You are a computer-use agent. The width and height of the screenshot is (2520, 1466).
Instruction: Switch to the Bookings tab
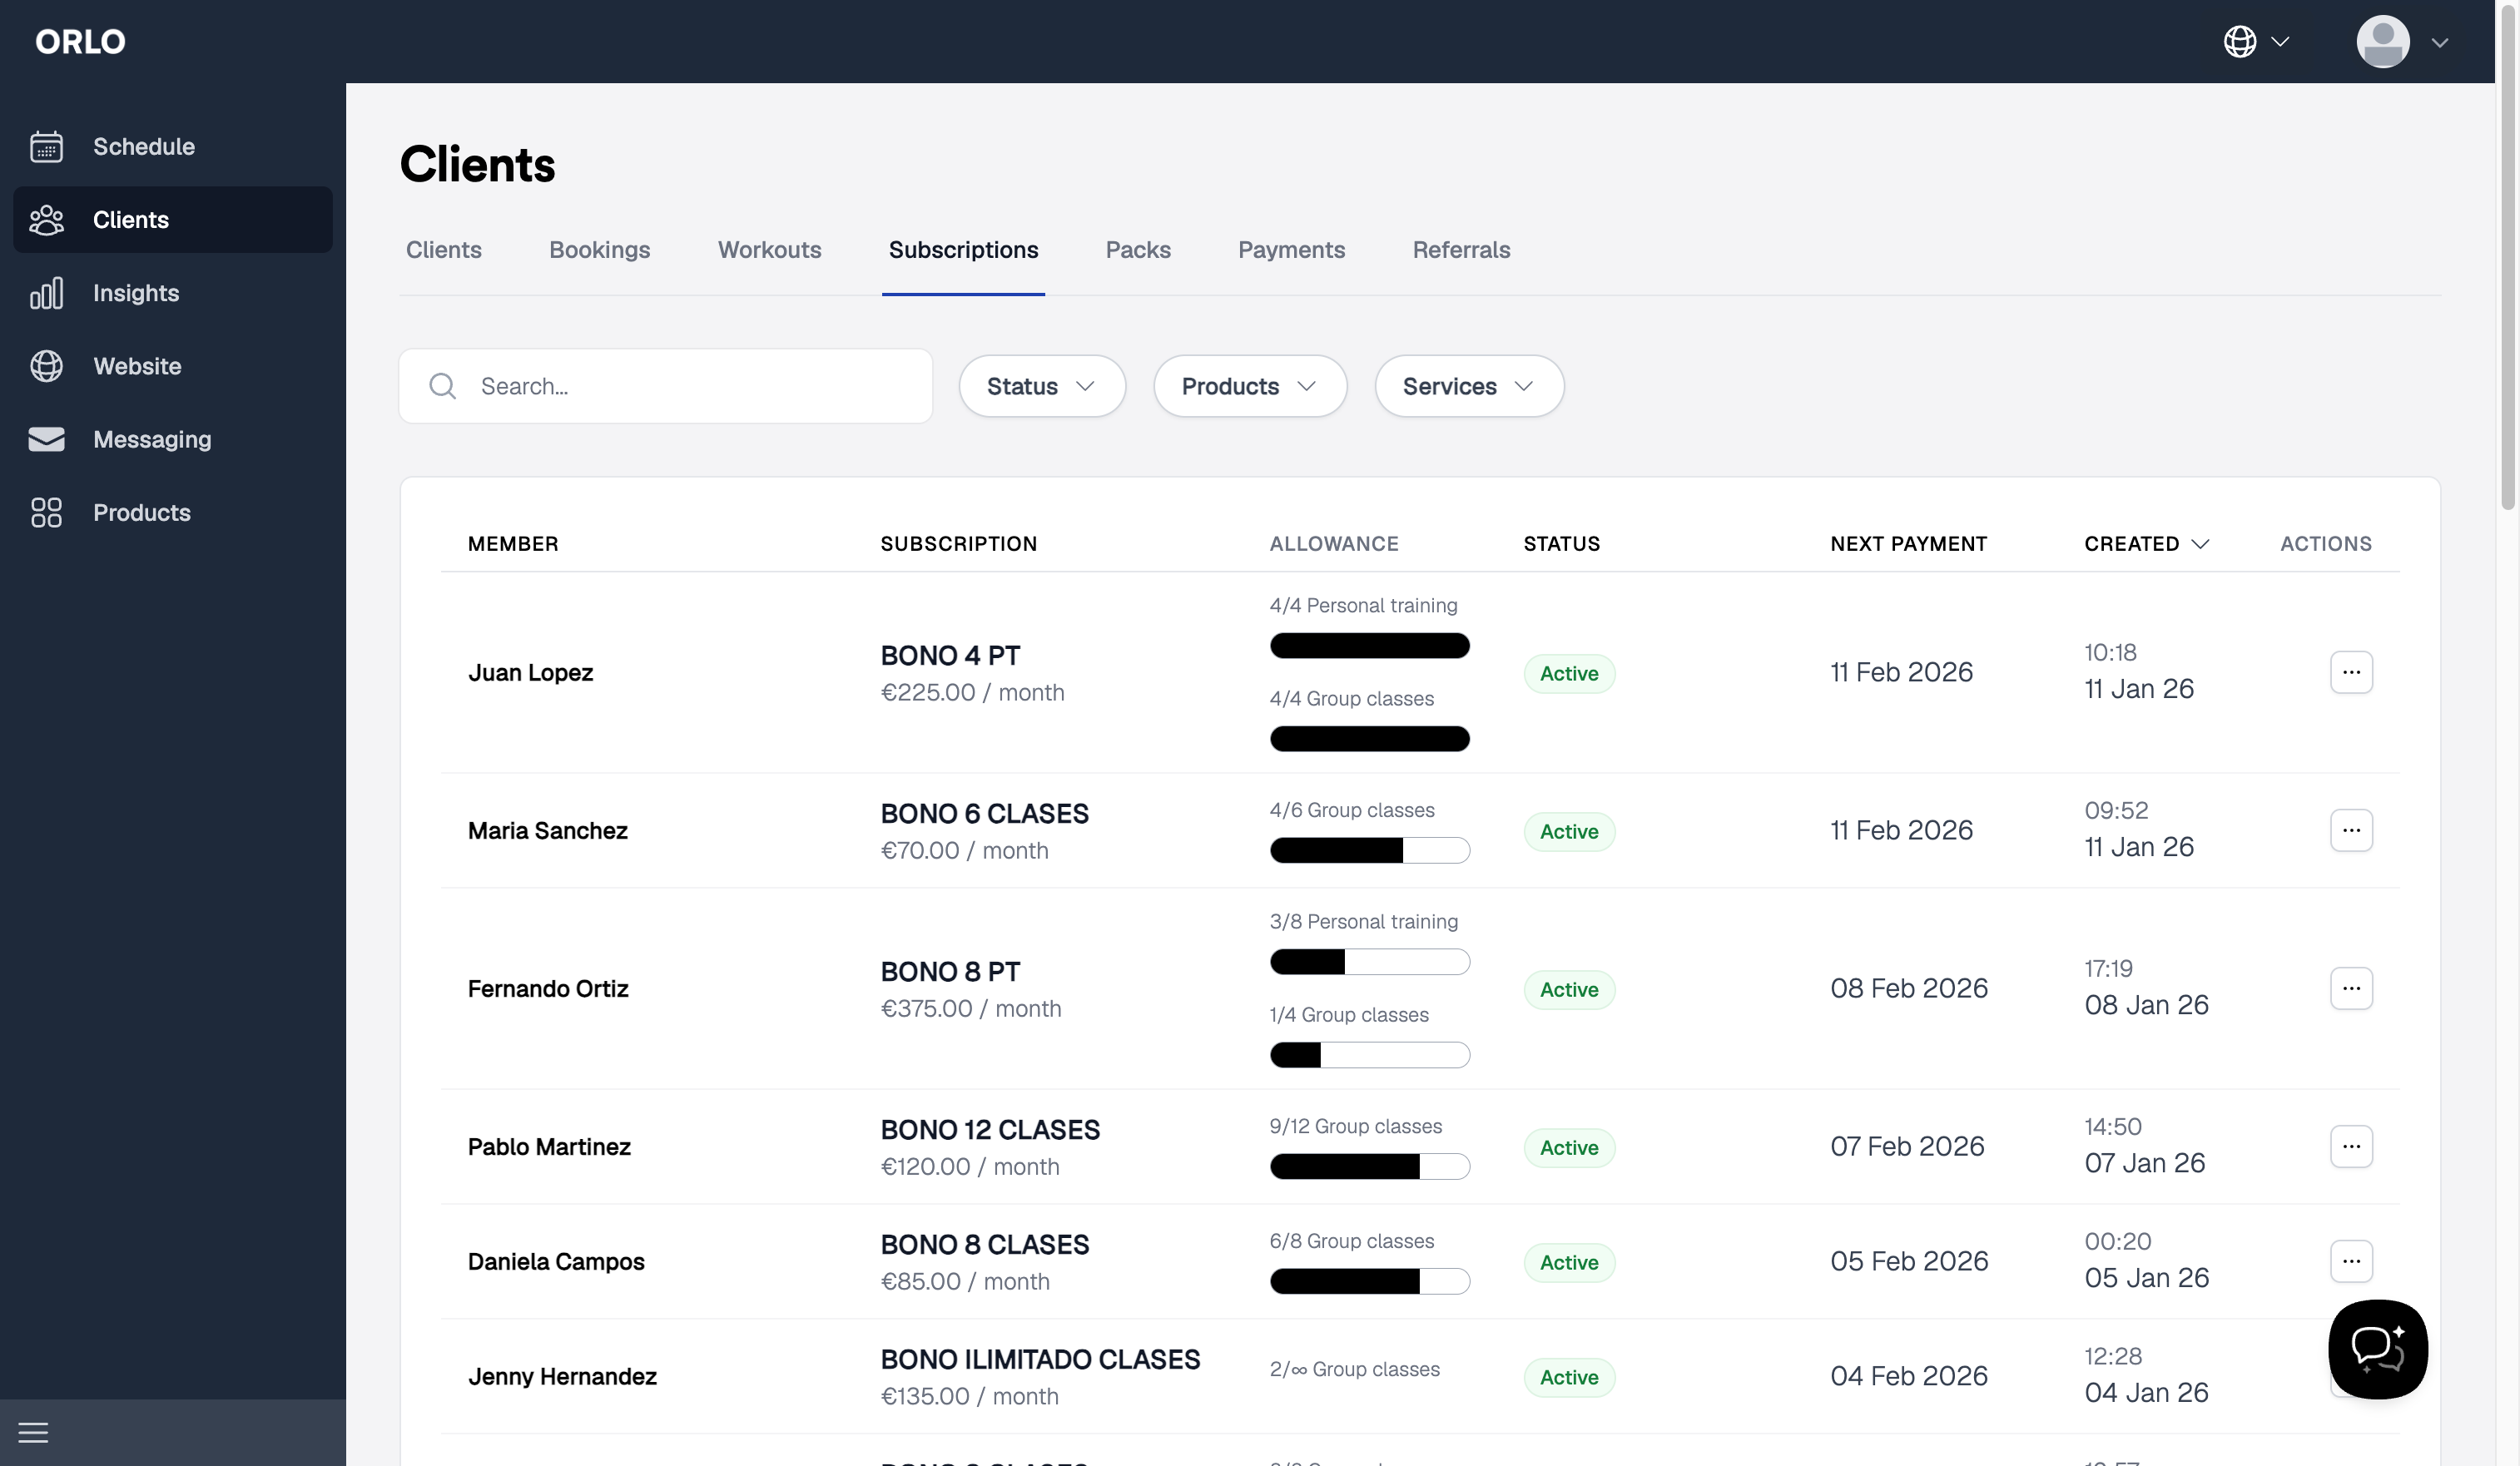click(599, 250)
